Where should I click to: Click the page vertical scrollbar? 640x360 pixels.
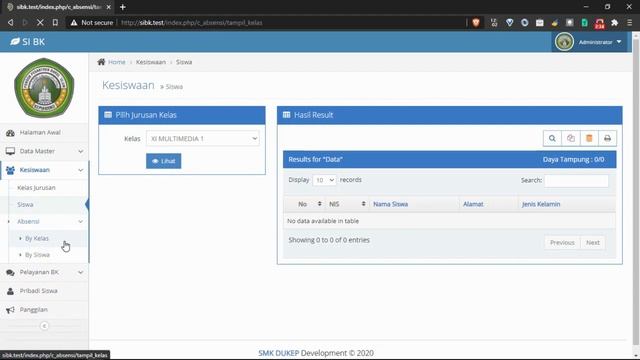tap(636, 192)
